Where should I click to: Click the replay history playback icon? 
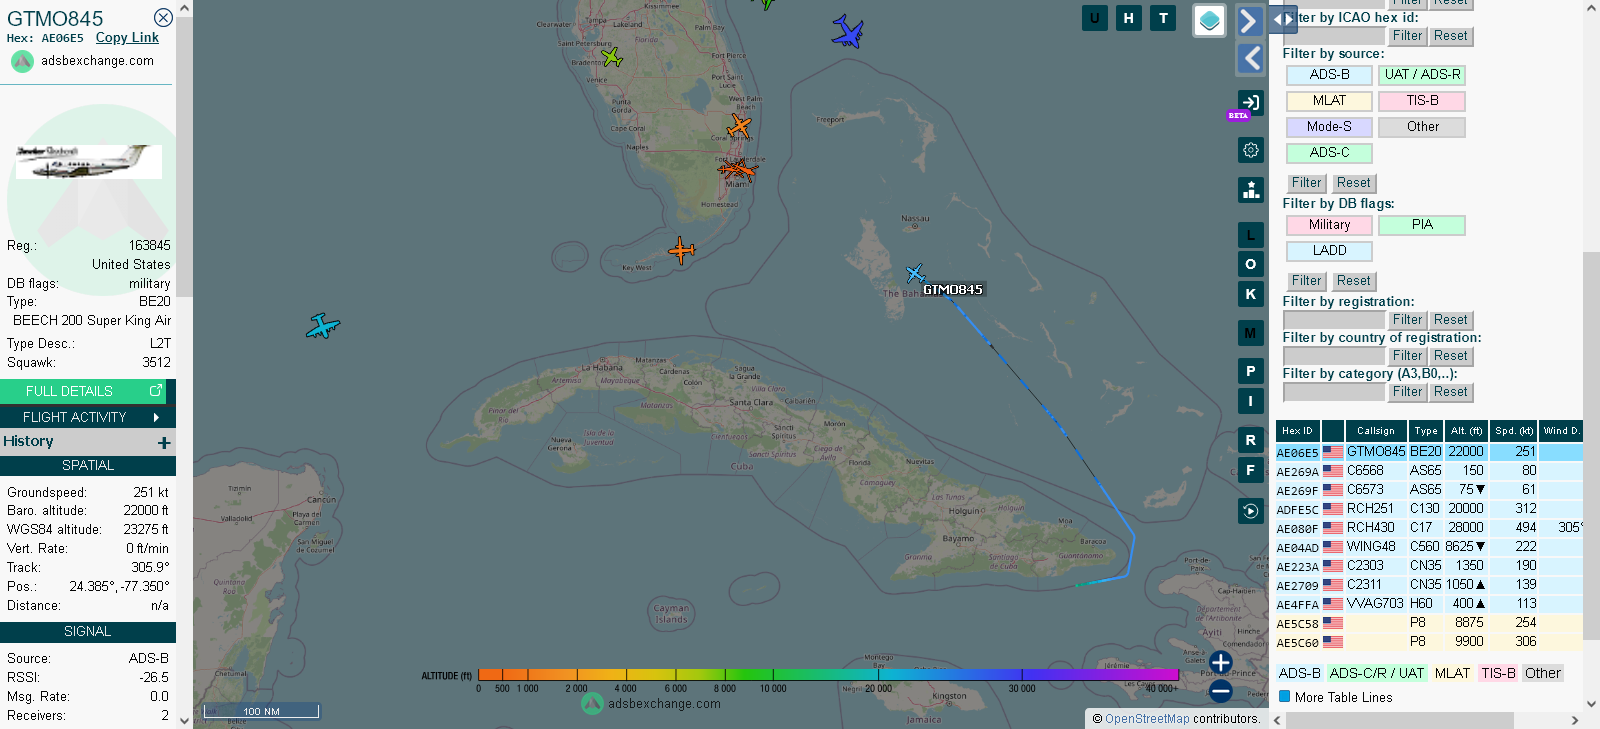point(1250,512)
